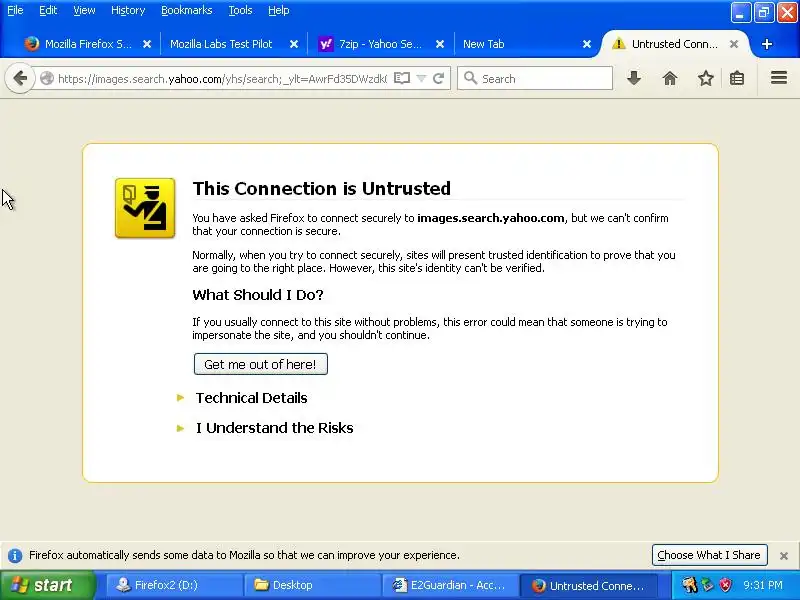
Task: Close the 7zip - Yahoo Se... tab
Action: tap(440, 44)
